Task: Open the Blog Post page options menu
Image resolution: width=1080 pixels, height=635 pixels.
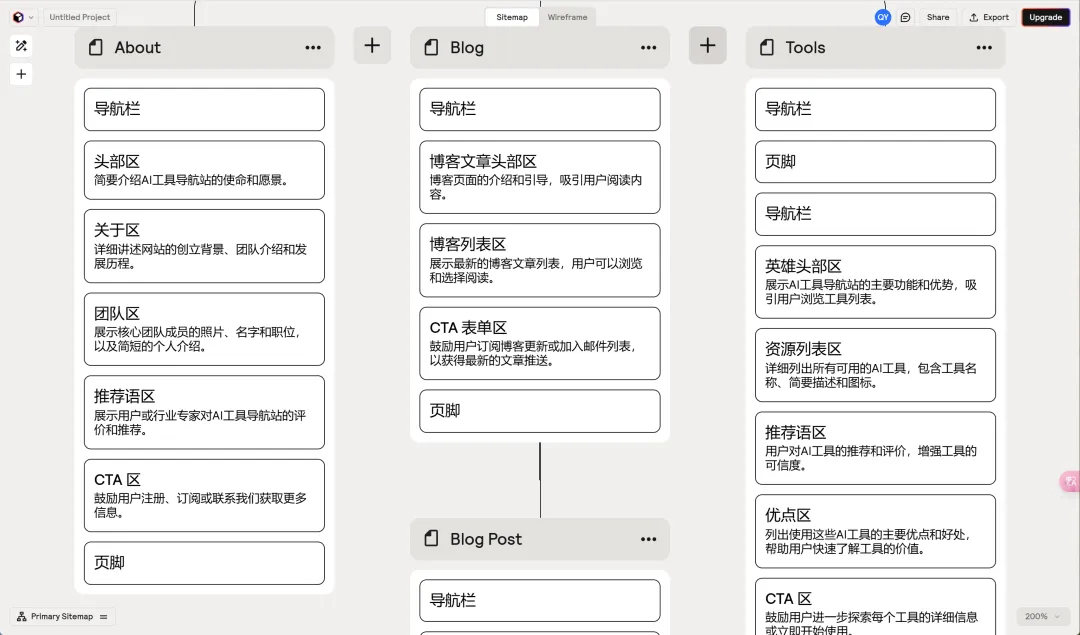Action: 648,539
